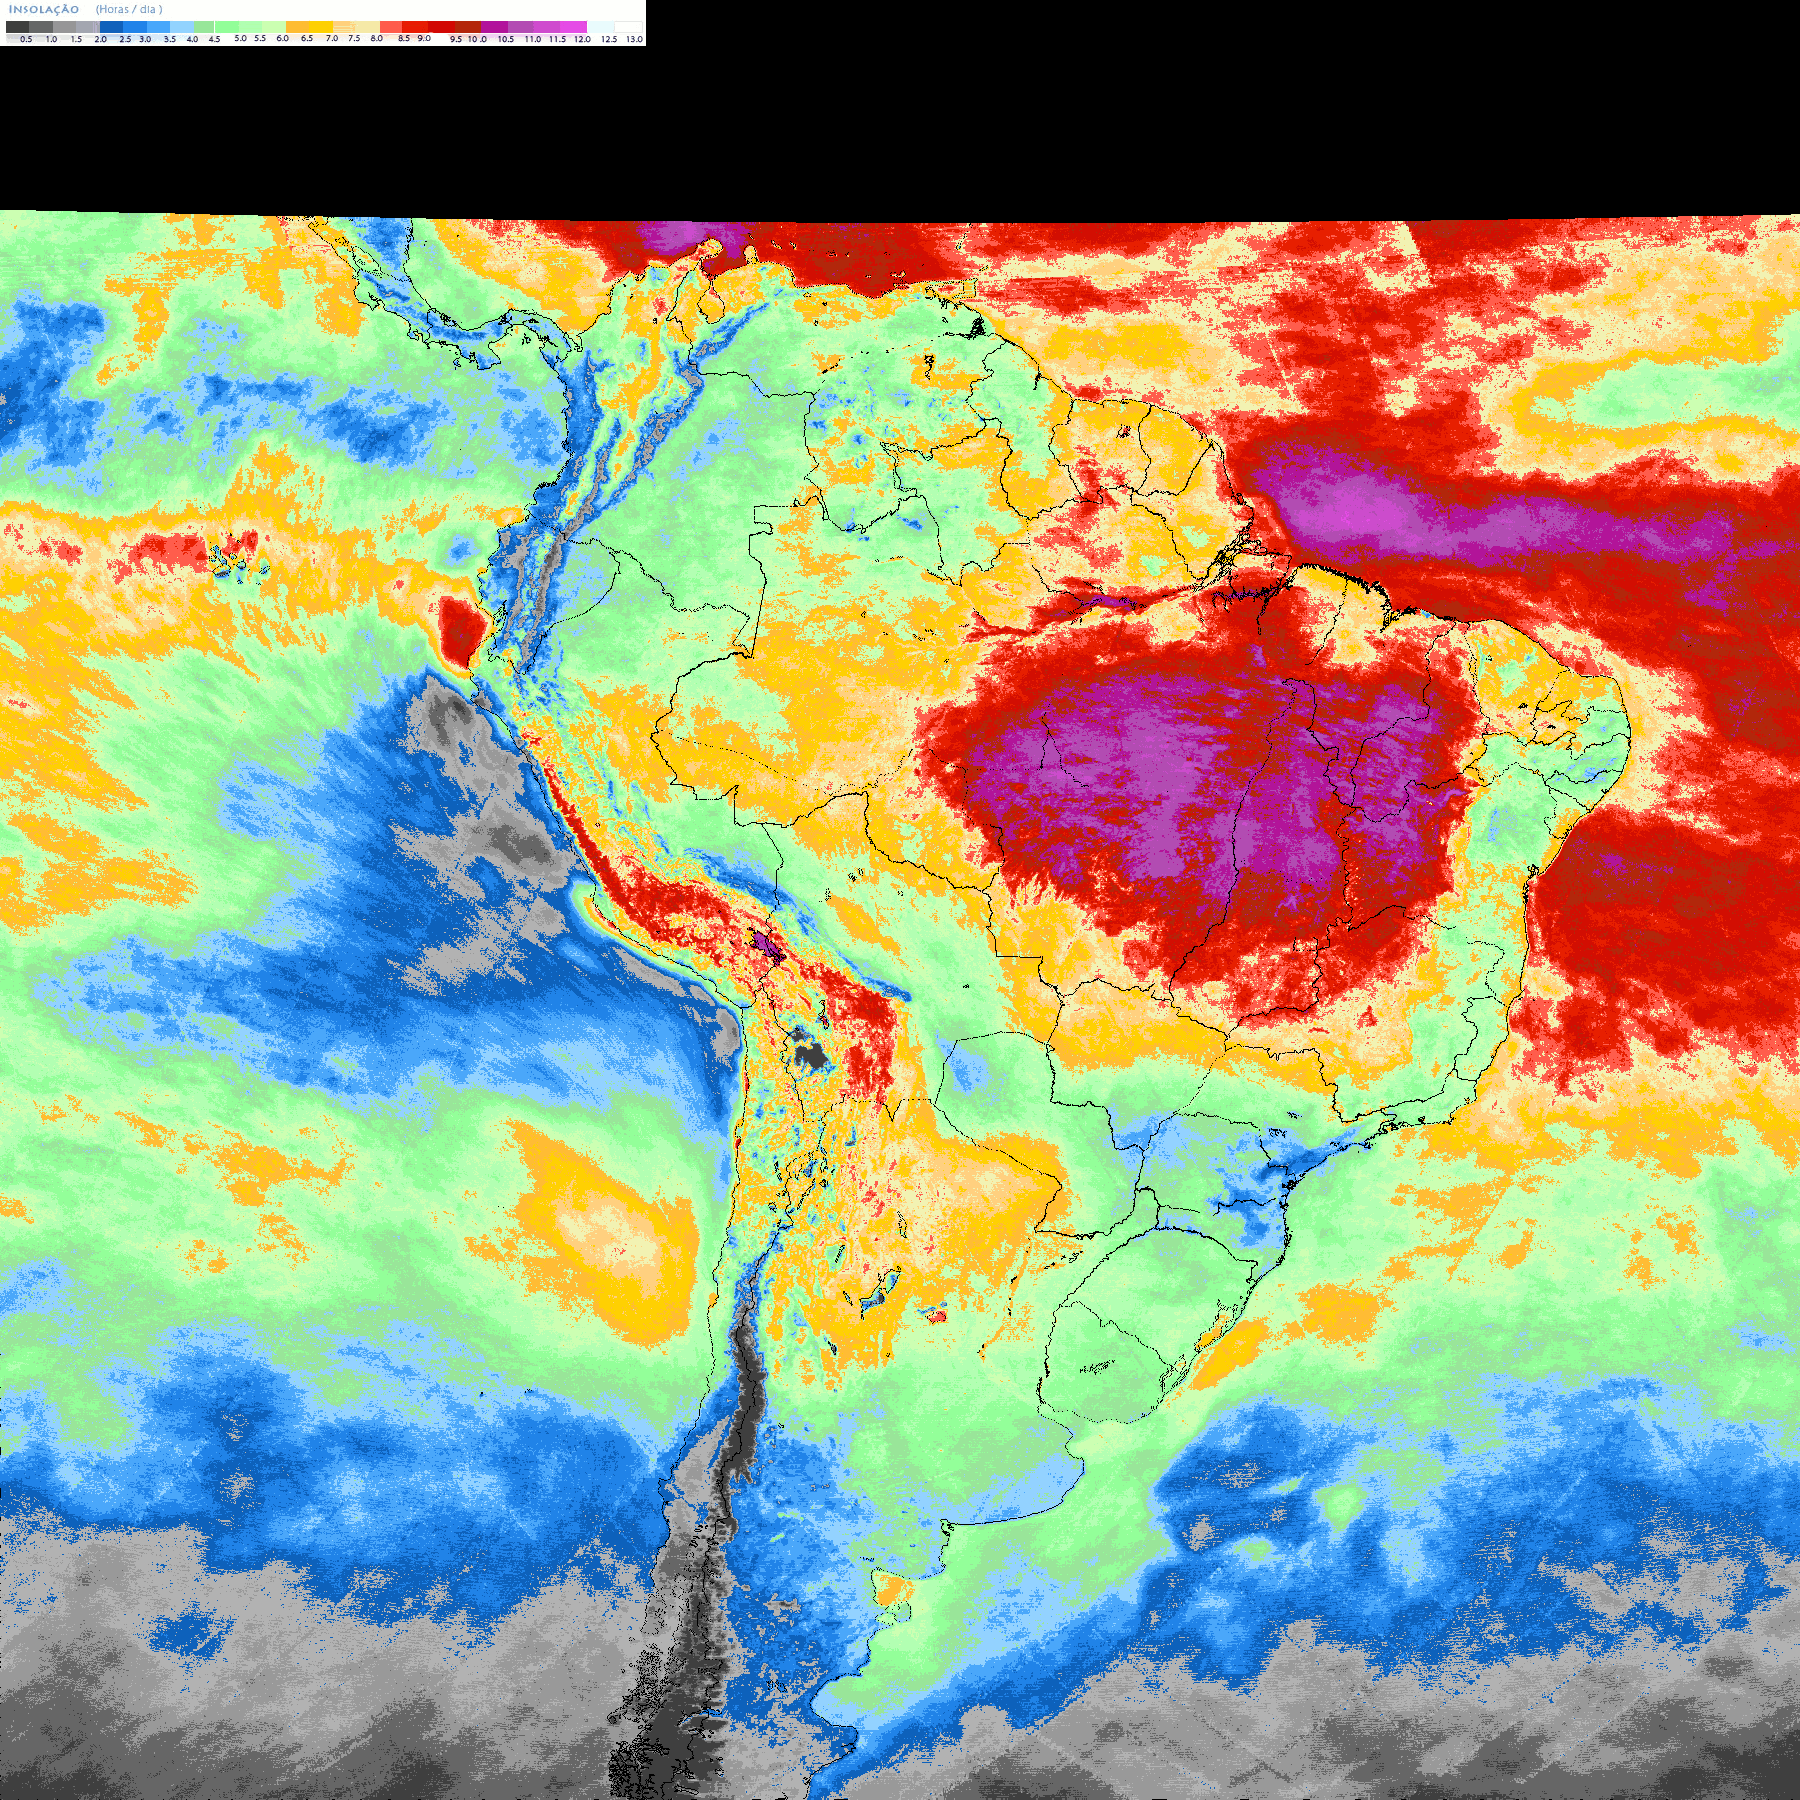1800x1800 pixels.
Task: Click the 8.0 legend value
Action: 377,38
